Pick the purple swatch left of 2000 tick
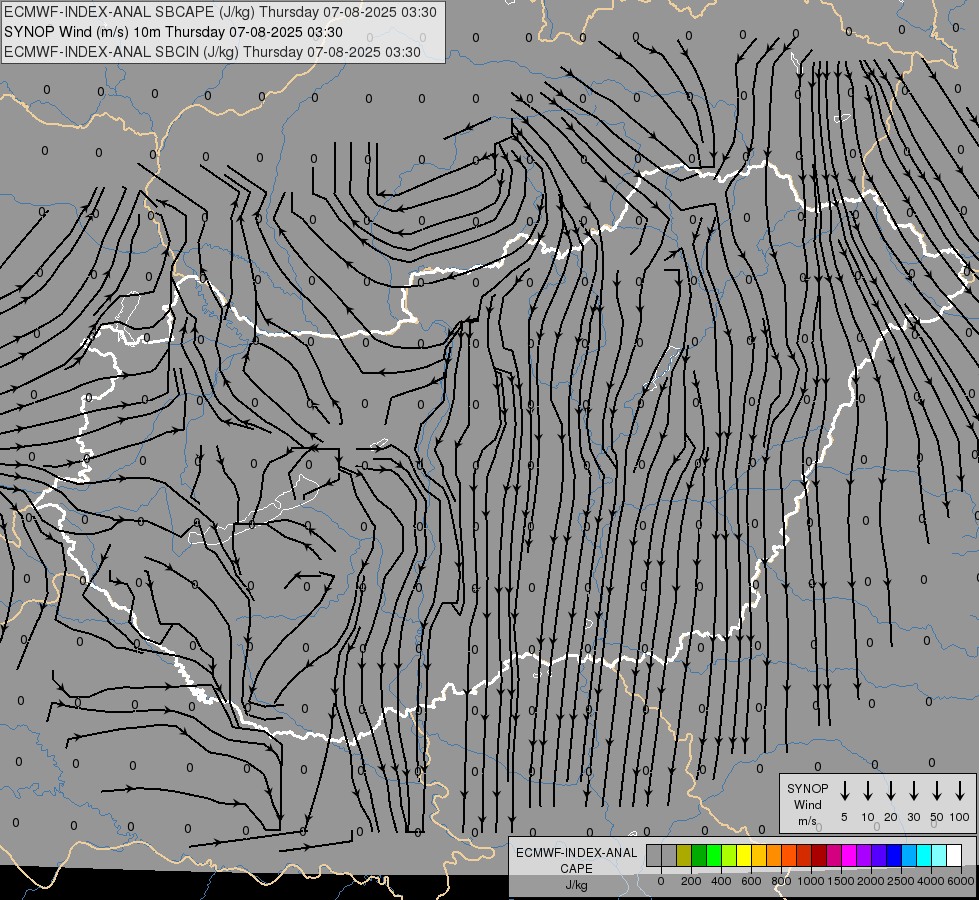Viewport: 979px width, 900px height. [864, 855]
